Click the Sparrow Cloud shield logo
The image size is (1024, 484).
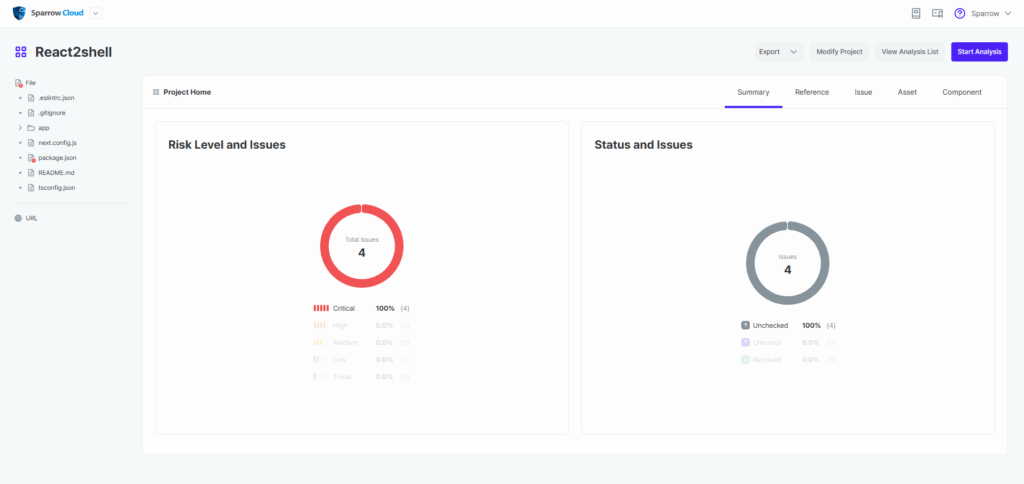click(19, 13)
